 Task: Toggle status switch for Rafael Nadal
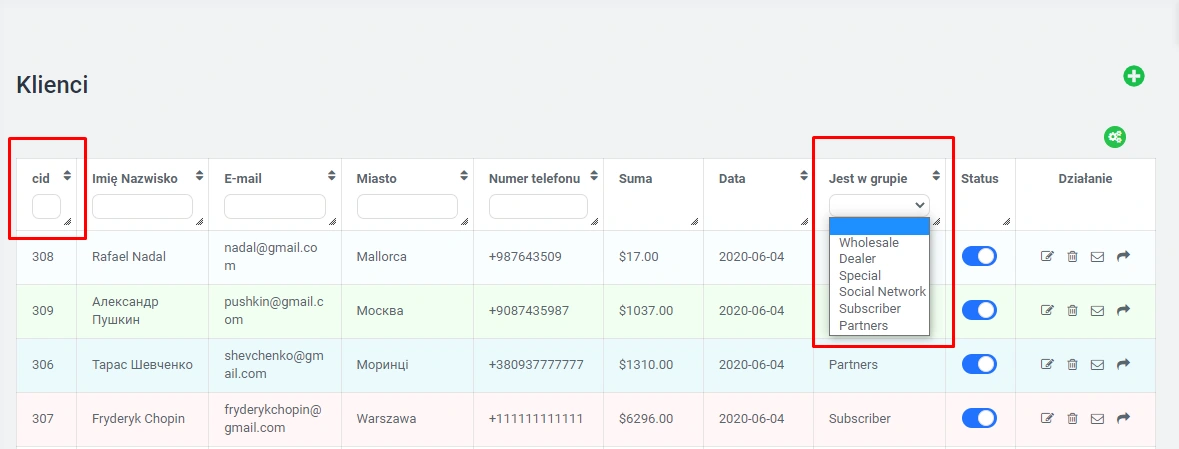[x=979, y=256]
